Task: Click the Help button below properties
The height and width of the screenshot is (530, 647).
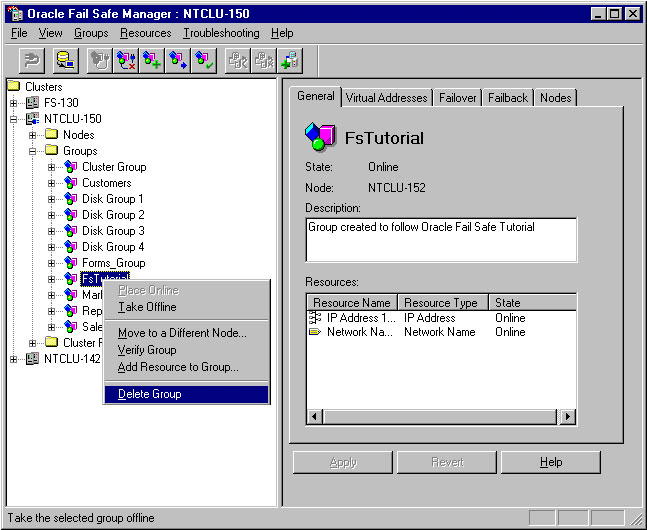Action: 551,462
